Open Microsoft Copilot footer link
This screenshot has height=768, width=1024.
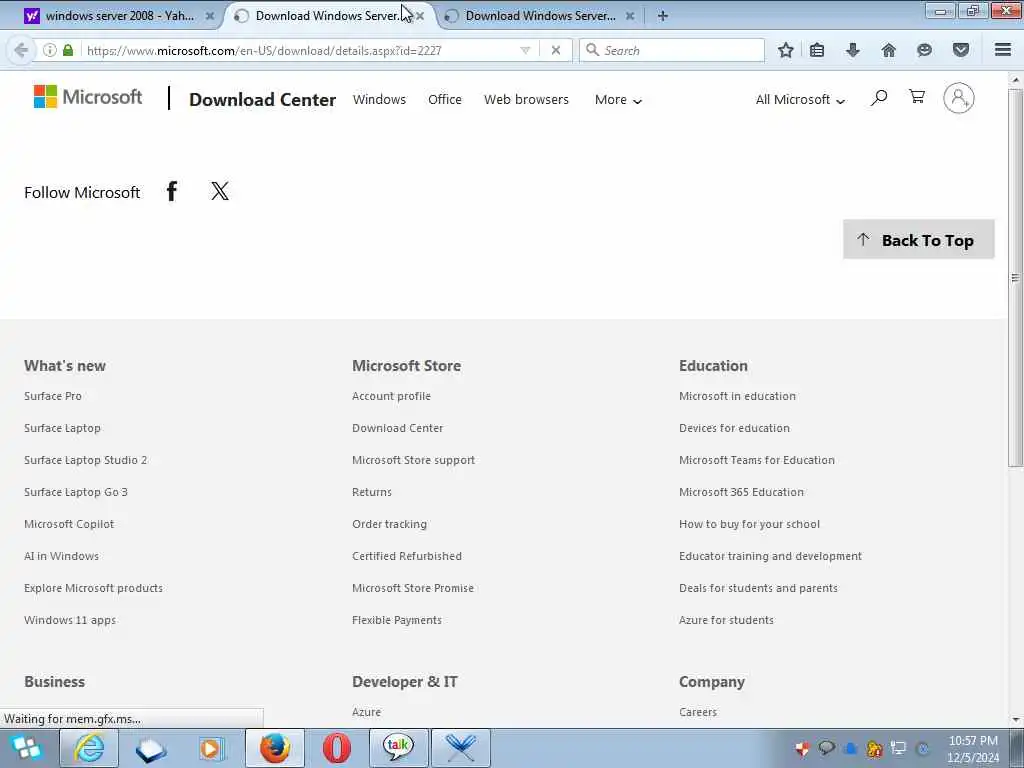coord(69,524)
